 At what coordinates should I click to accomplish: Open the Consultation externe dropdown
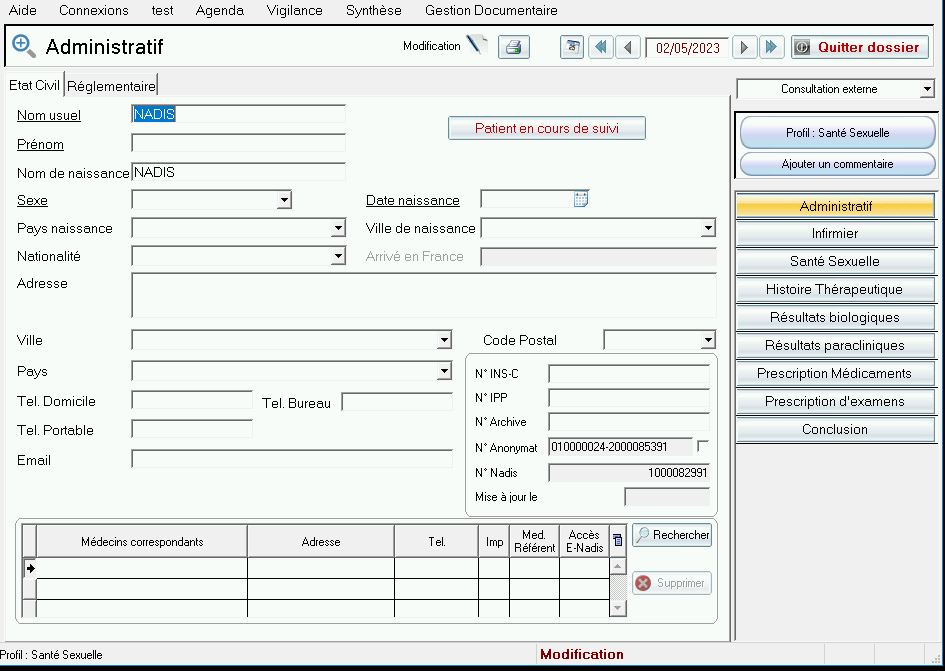(x=927, y=89)
